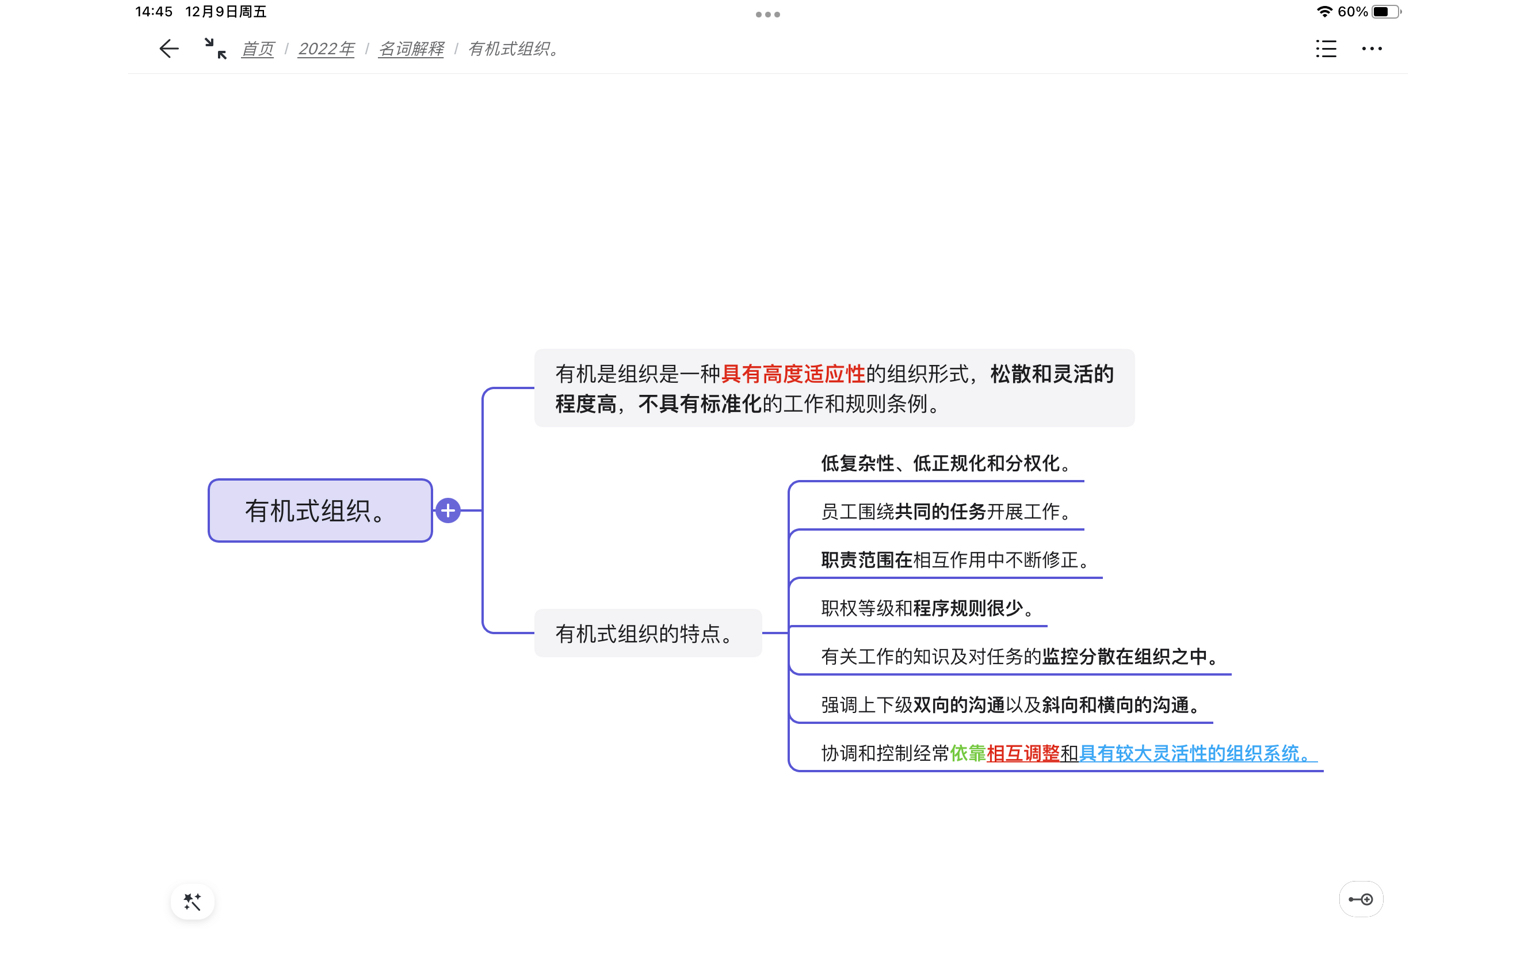
Task: Open the outline list view icon
Action: (1326, 49)
